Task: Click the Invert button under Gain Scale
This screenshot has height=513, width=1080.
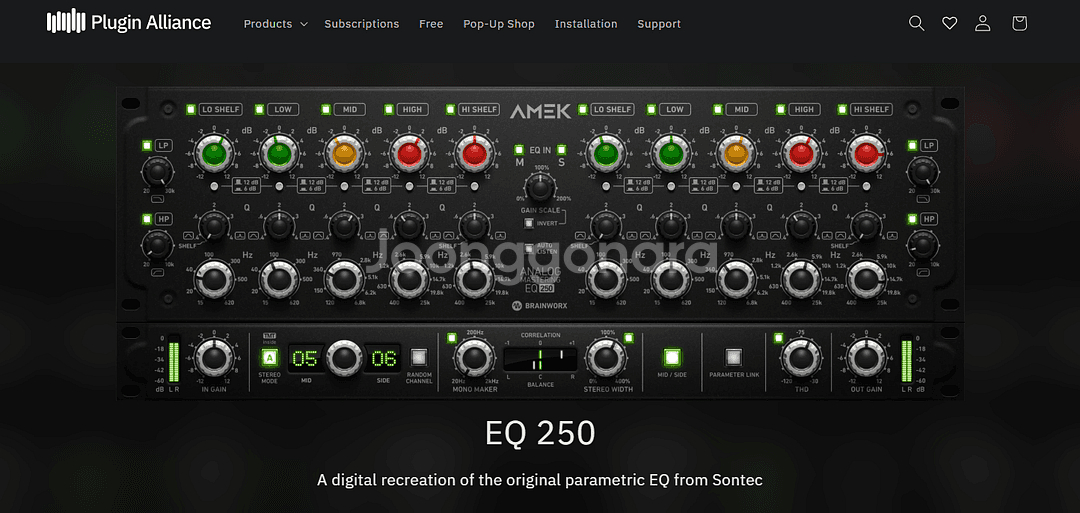Action: [530, 223]
